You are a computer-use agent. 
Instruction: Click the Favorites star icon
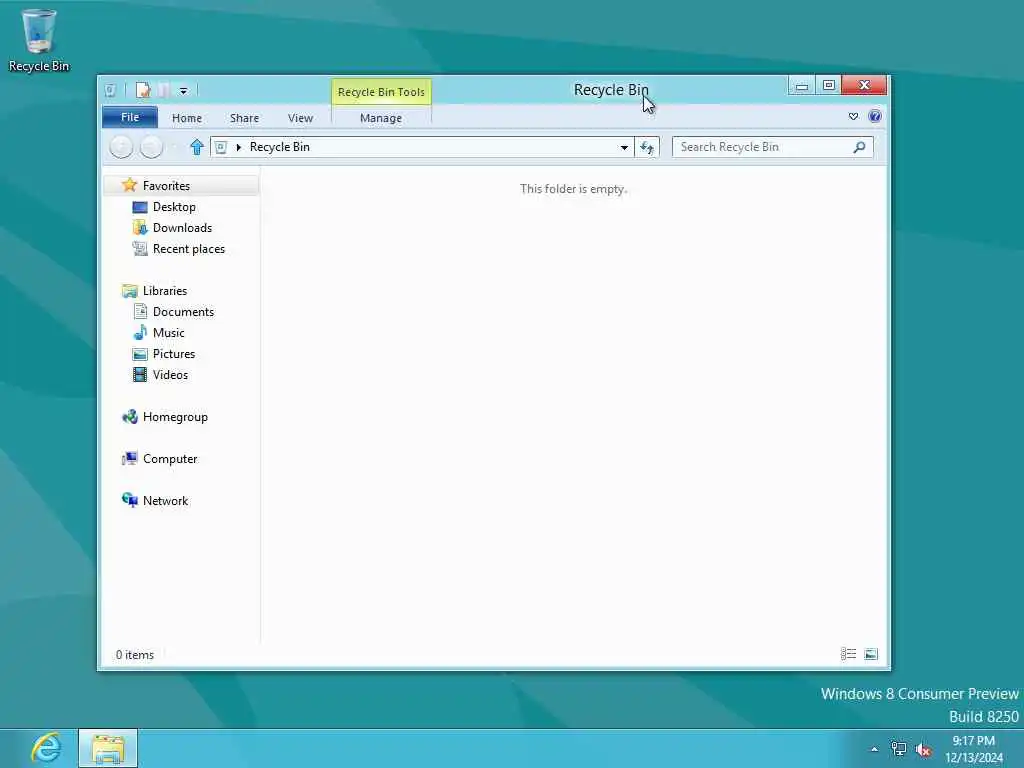point(129,185)
